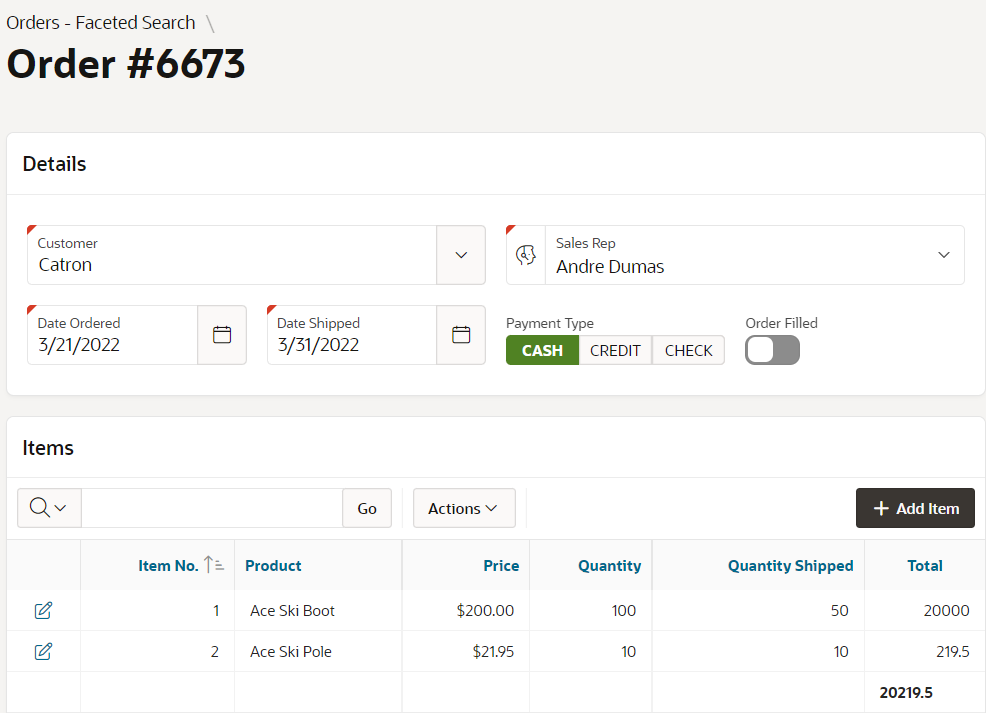Choose CASH payment type
The width and height of the screenshot is (986, 713).
coord(542,350)
